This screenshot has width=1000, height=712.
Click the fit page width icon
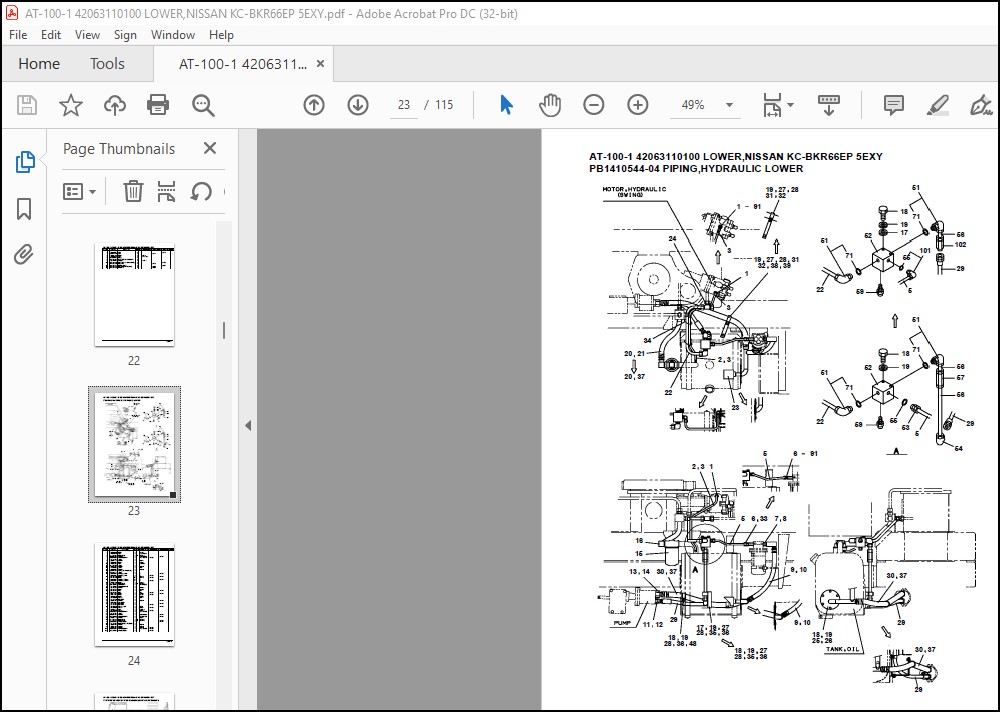772,105
